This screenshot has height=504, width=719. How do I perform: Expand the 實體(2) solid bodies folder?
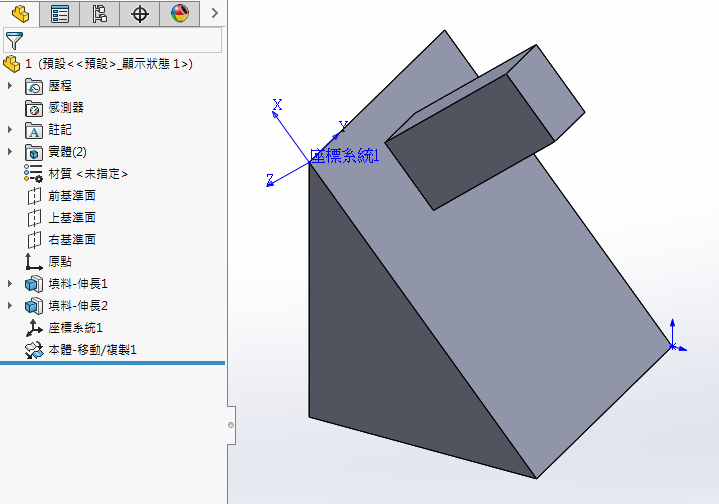10,152
